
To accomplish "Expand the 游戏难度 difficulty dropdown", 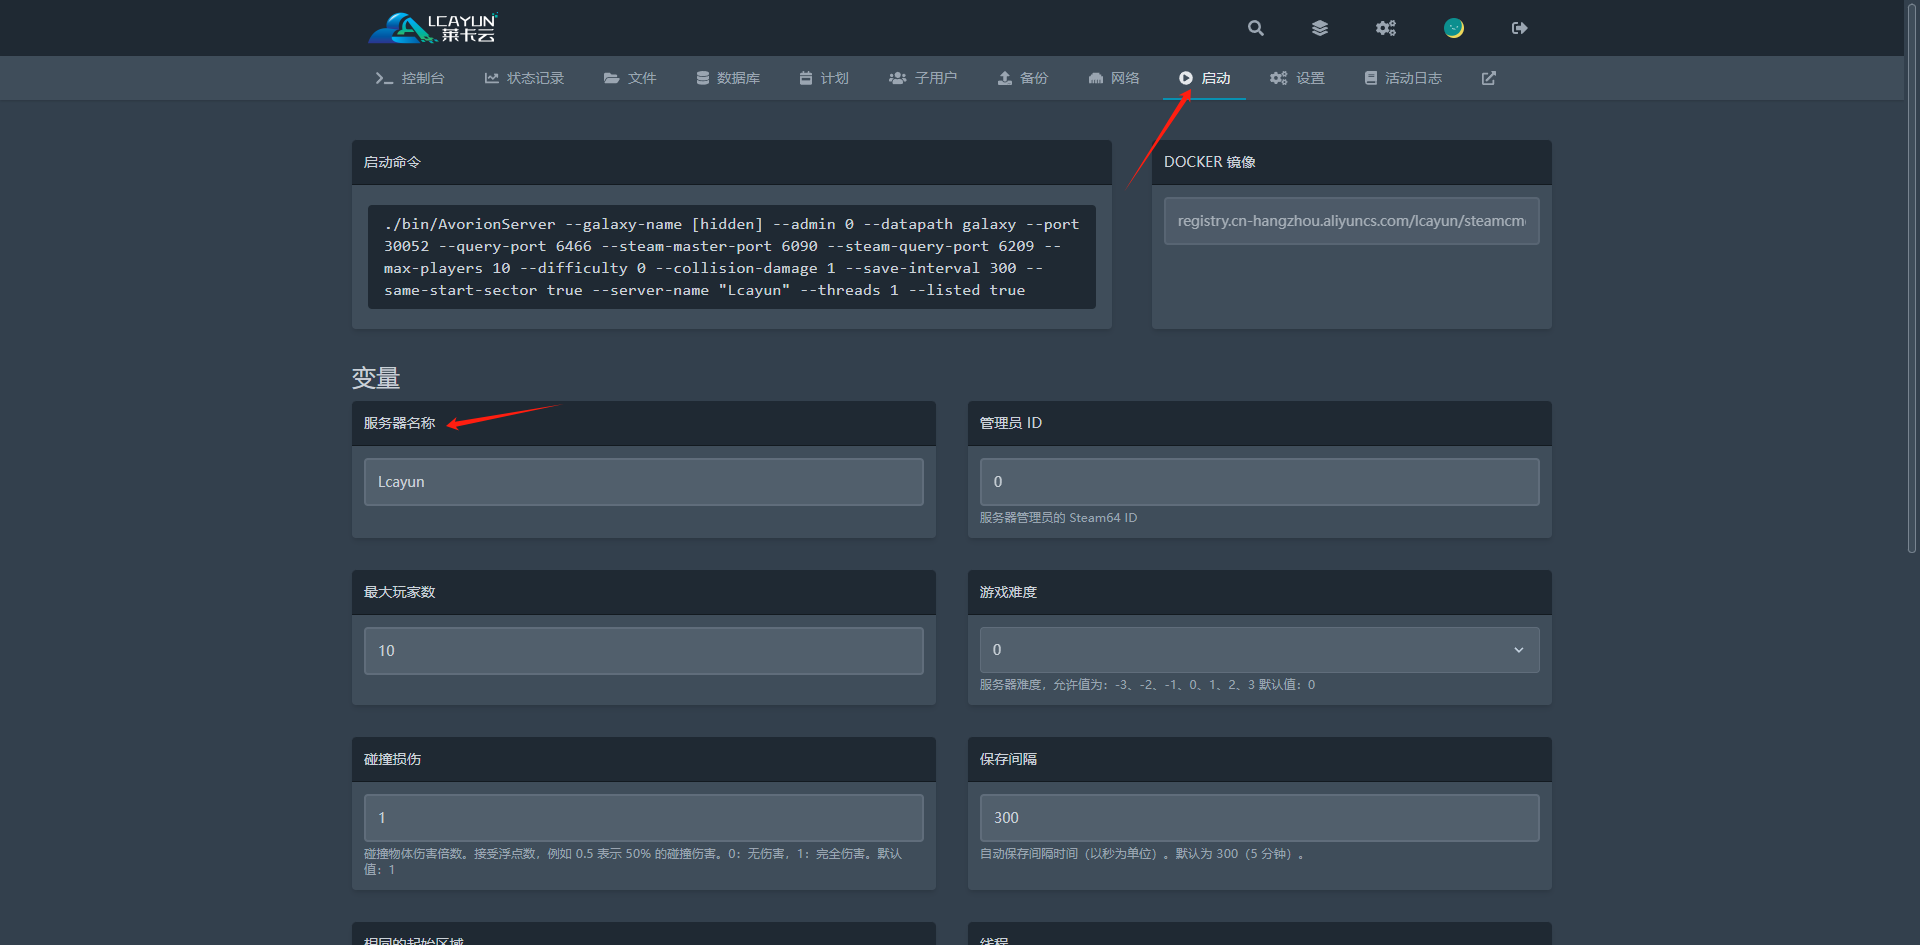I will click(x=1259, y=650).
